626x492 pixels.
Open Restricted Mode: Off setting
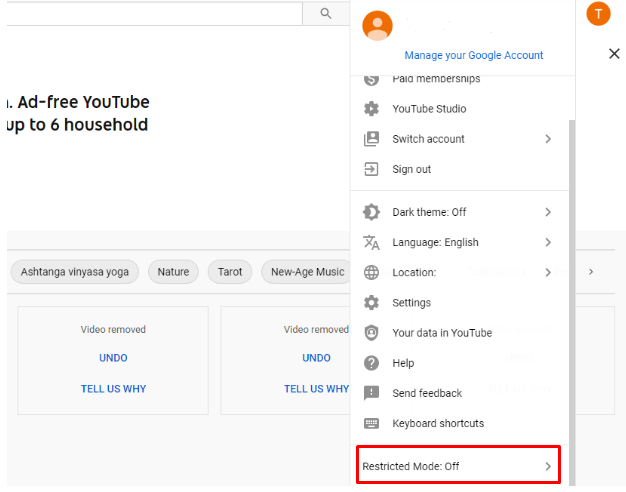pyautogui.click(x=458, y=466)
